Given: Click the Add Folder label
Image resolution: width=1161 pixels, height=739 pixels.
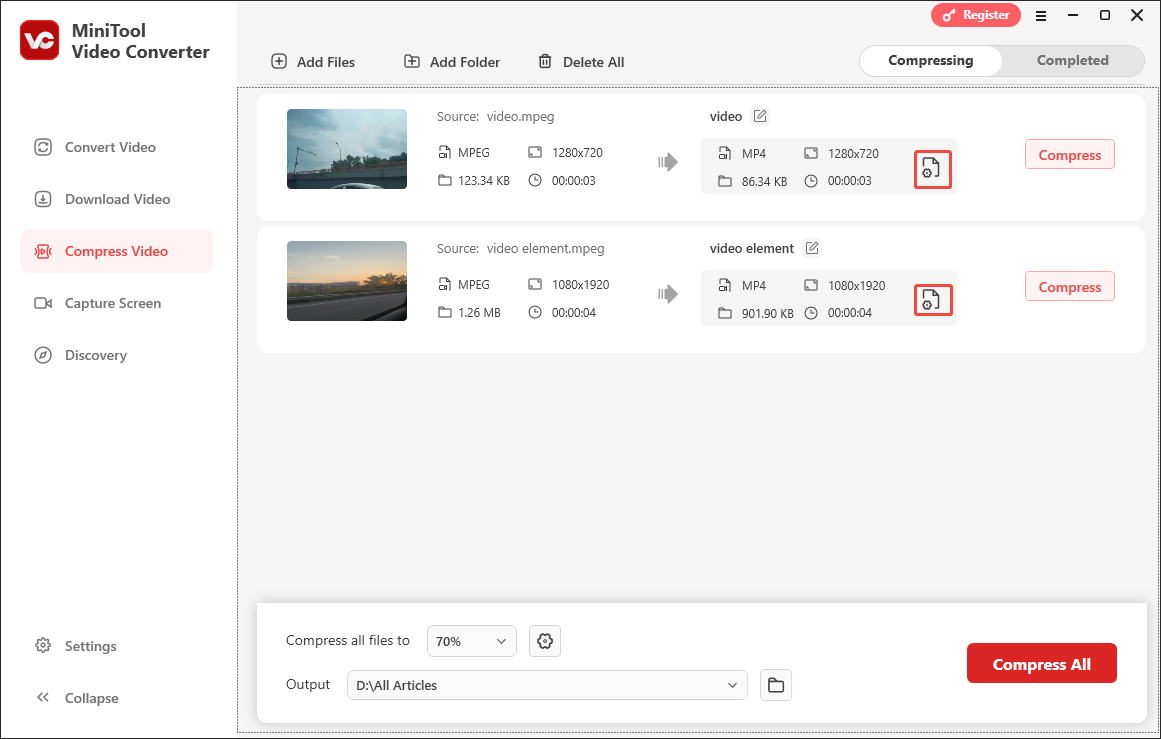Looking at the screenshot, I should (465, 62).
